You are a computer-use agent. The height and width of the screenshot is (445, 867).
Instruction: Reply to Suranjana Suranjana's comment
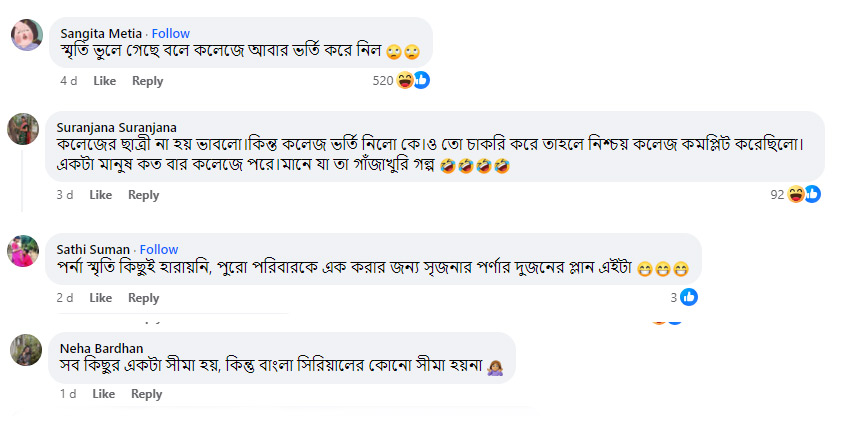coord(143,195)
